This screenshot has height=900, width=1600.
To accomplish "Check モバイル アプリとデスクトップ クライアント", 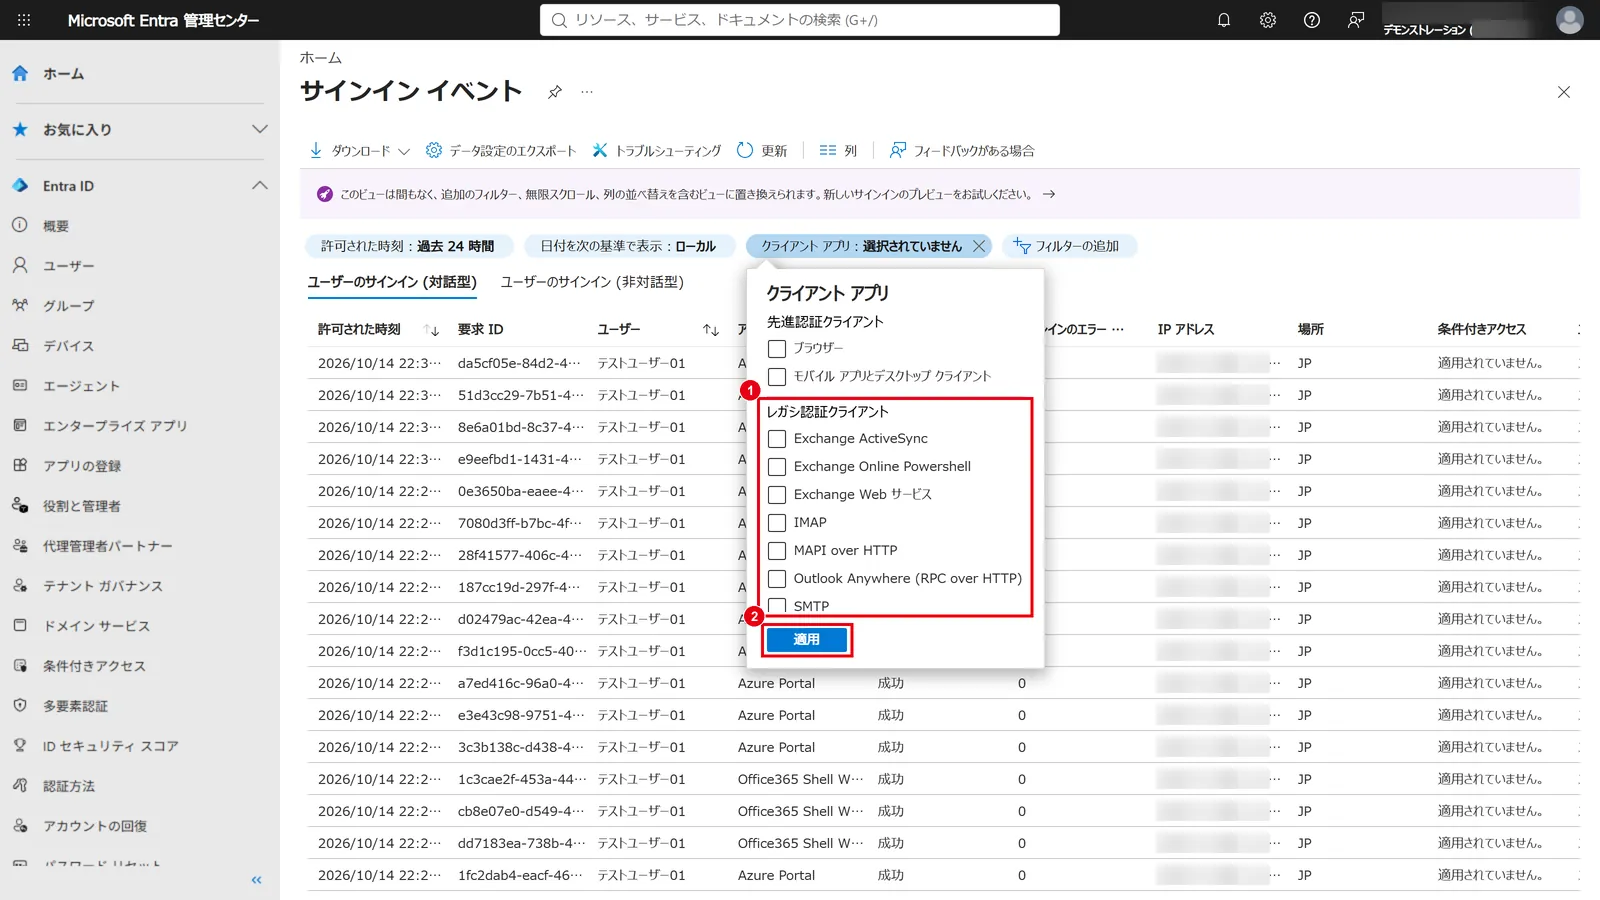I will [777, 377].
